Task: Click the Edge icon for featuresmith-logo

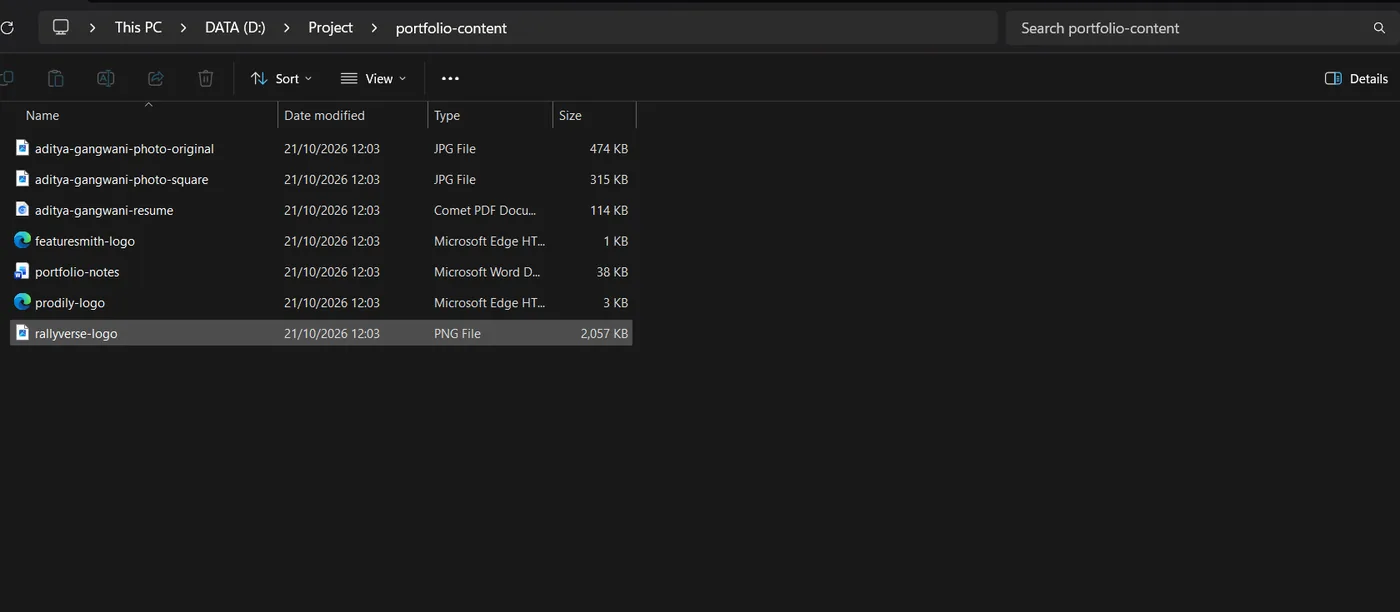Action: [22, 241]
